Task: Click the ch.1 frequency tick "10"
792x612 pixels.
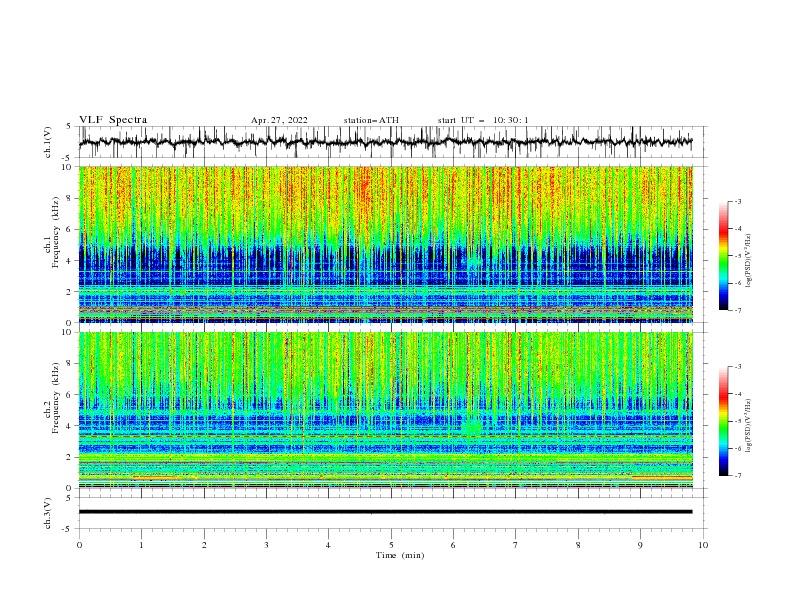Action: coord(66,167)
